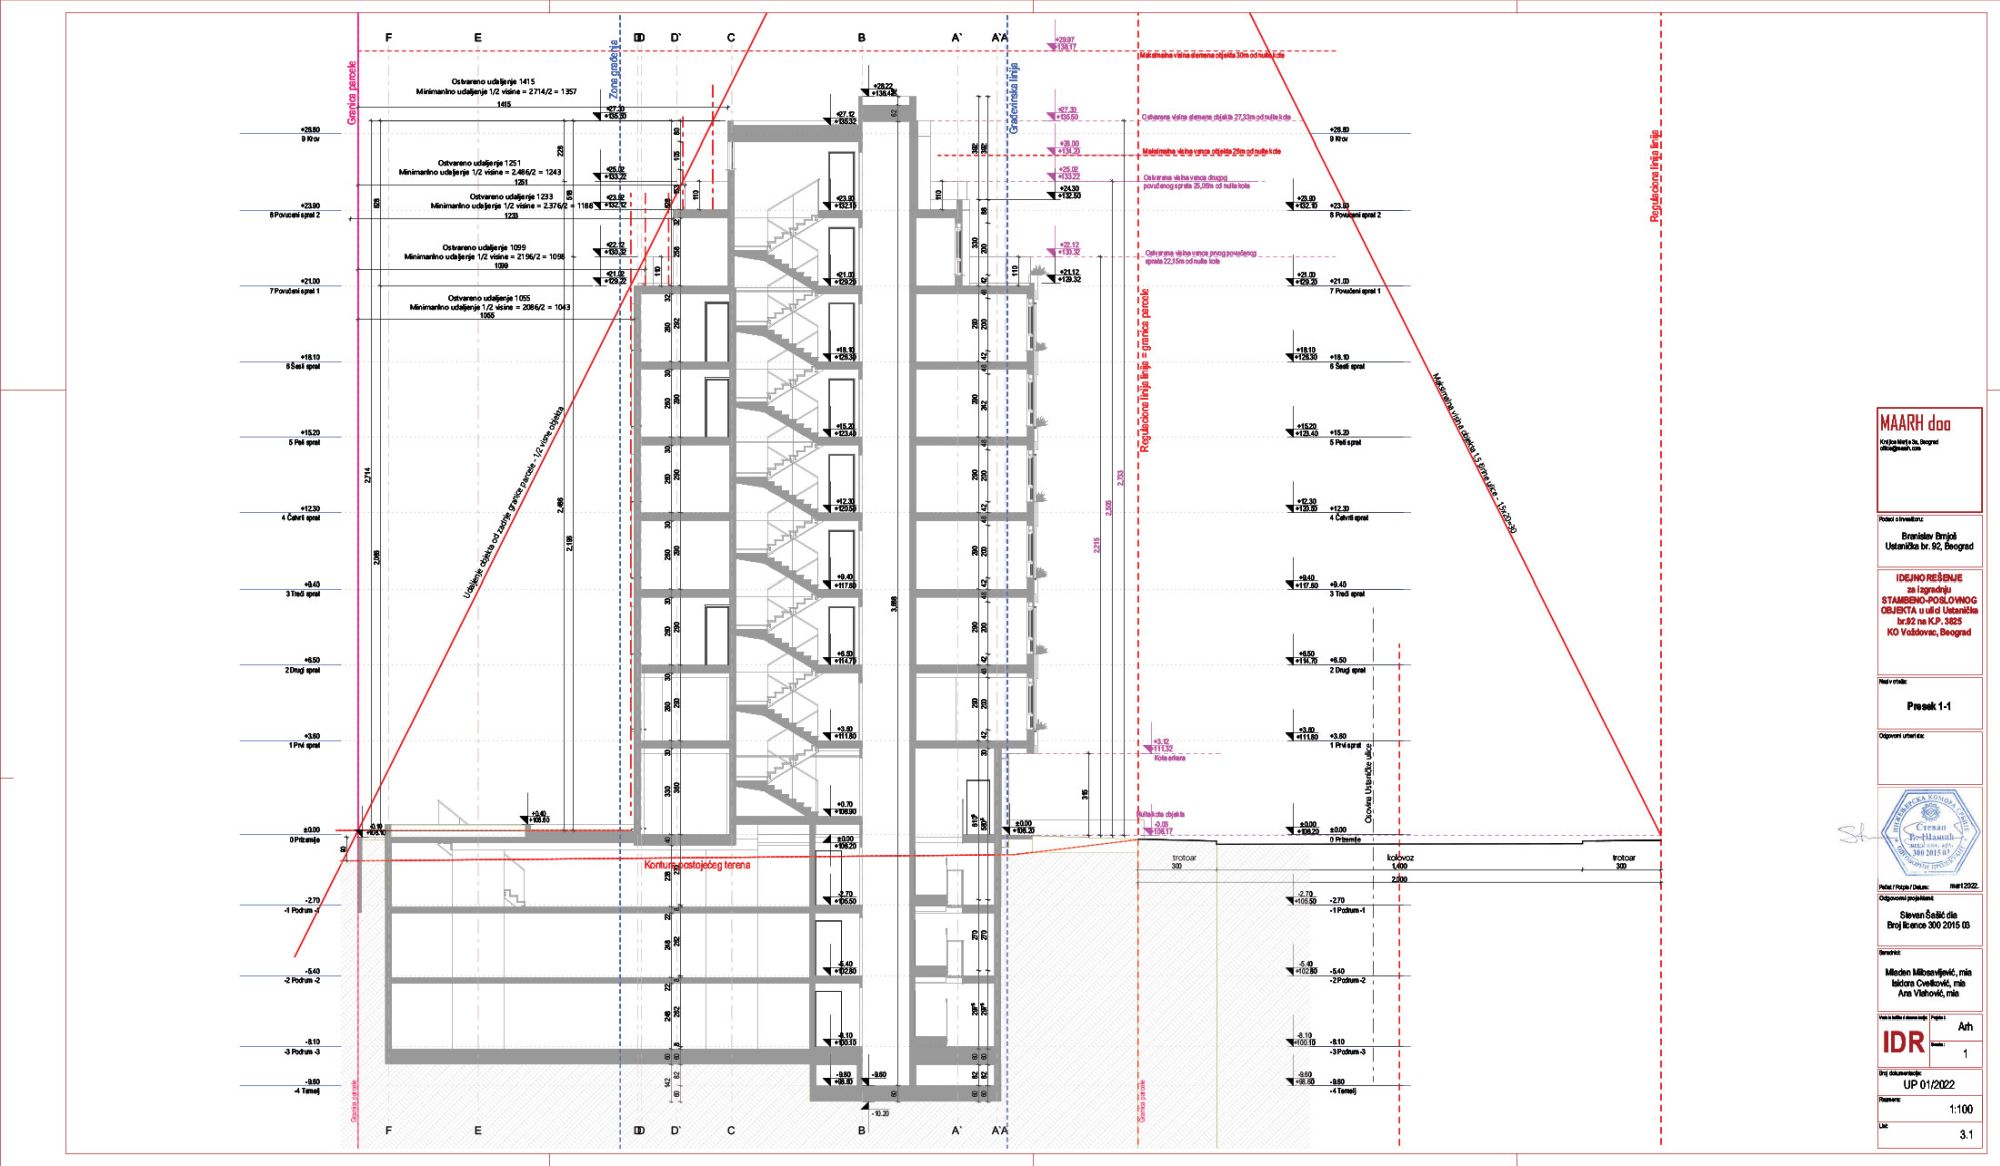
Task: Click the blue engineer's chamber stamp
Action: click(1930, 833)
